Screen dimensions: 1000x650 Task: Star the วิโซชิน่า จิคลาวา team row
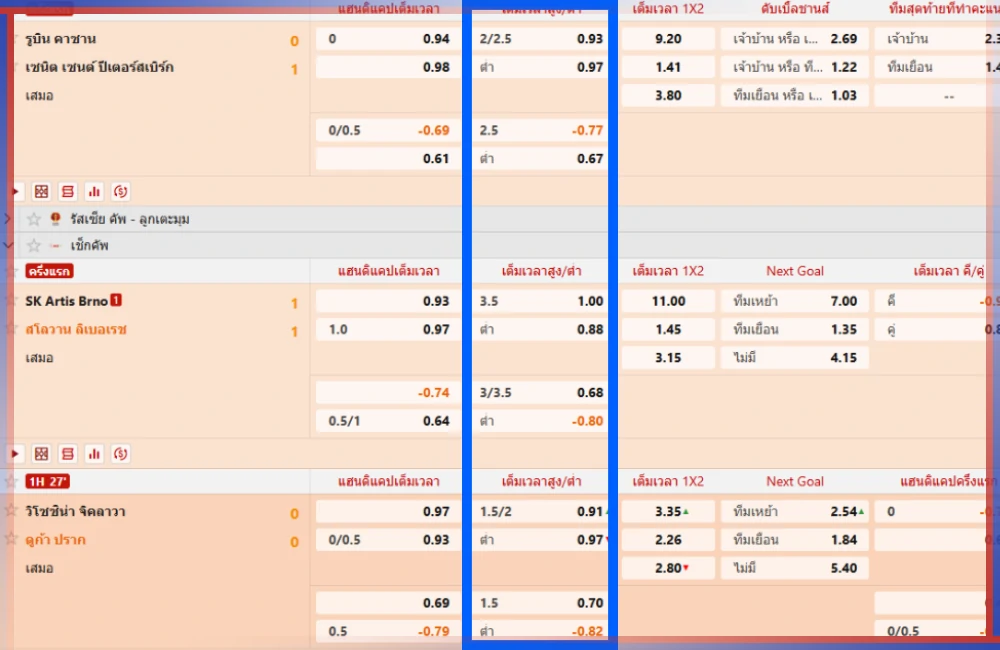pos(12,512)
